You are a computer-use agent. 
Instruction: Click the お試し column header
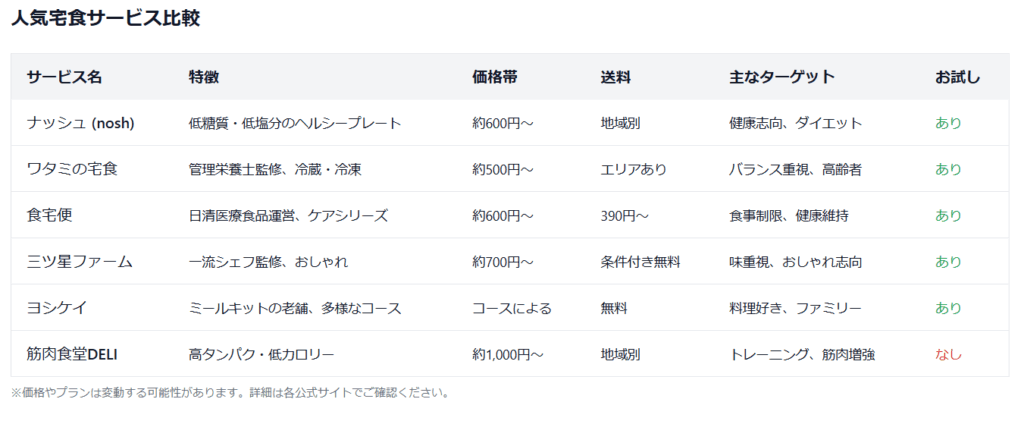click(x=957, y=77)
